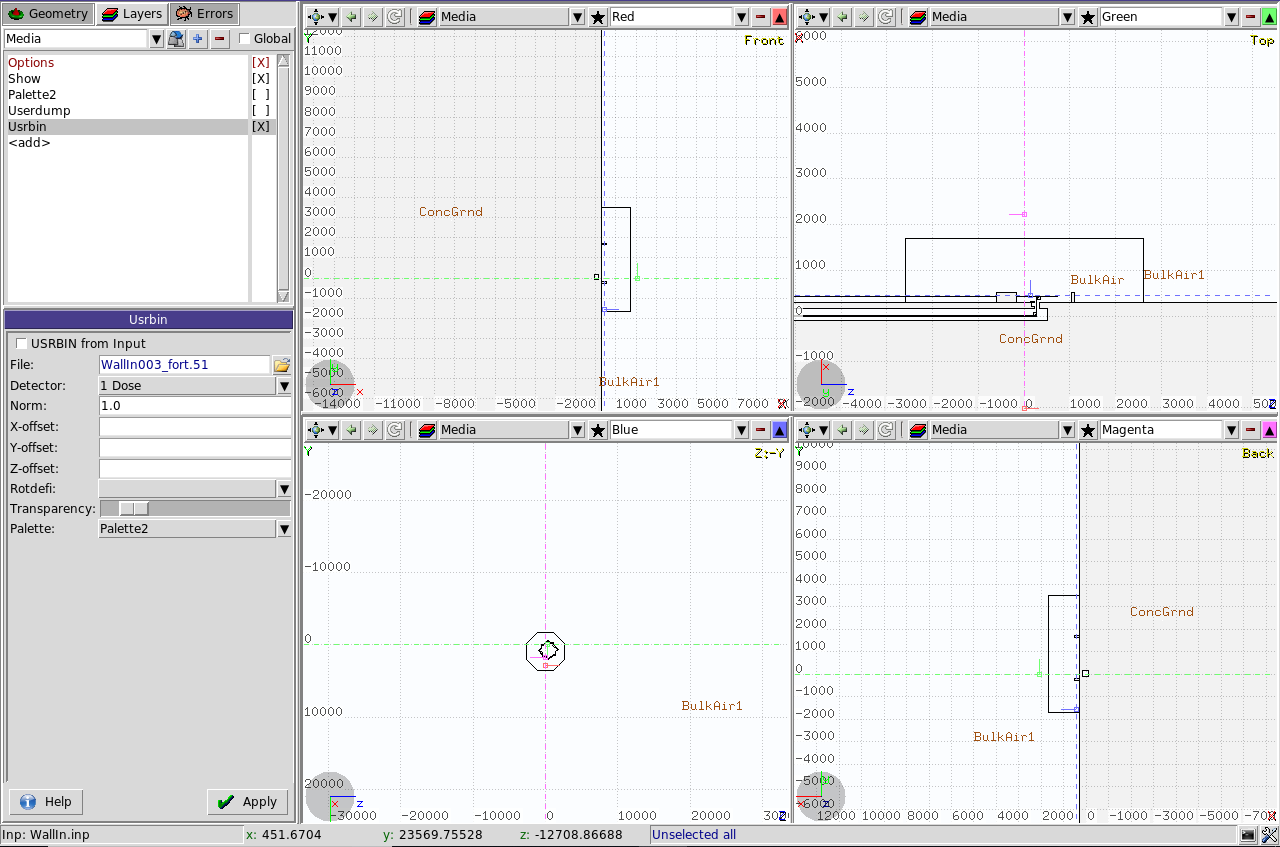
Task: Open the Detector dropdown showing 1 Dose
Action: [284, 386]
